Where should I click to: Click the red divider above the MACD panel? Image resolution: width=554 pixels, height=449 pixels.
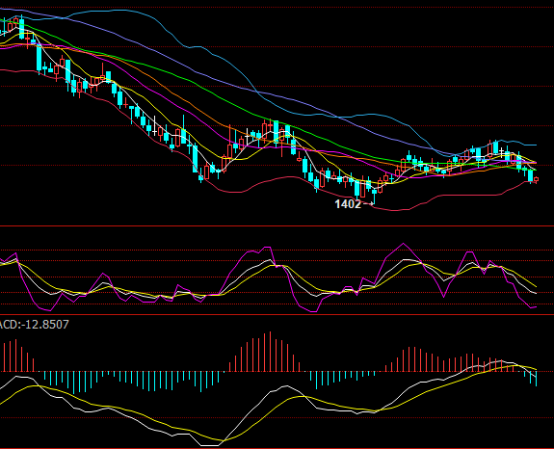coord(277,314)
